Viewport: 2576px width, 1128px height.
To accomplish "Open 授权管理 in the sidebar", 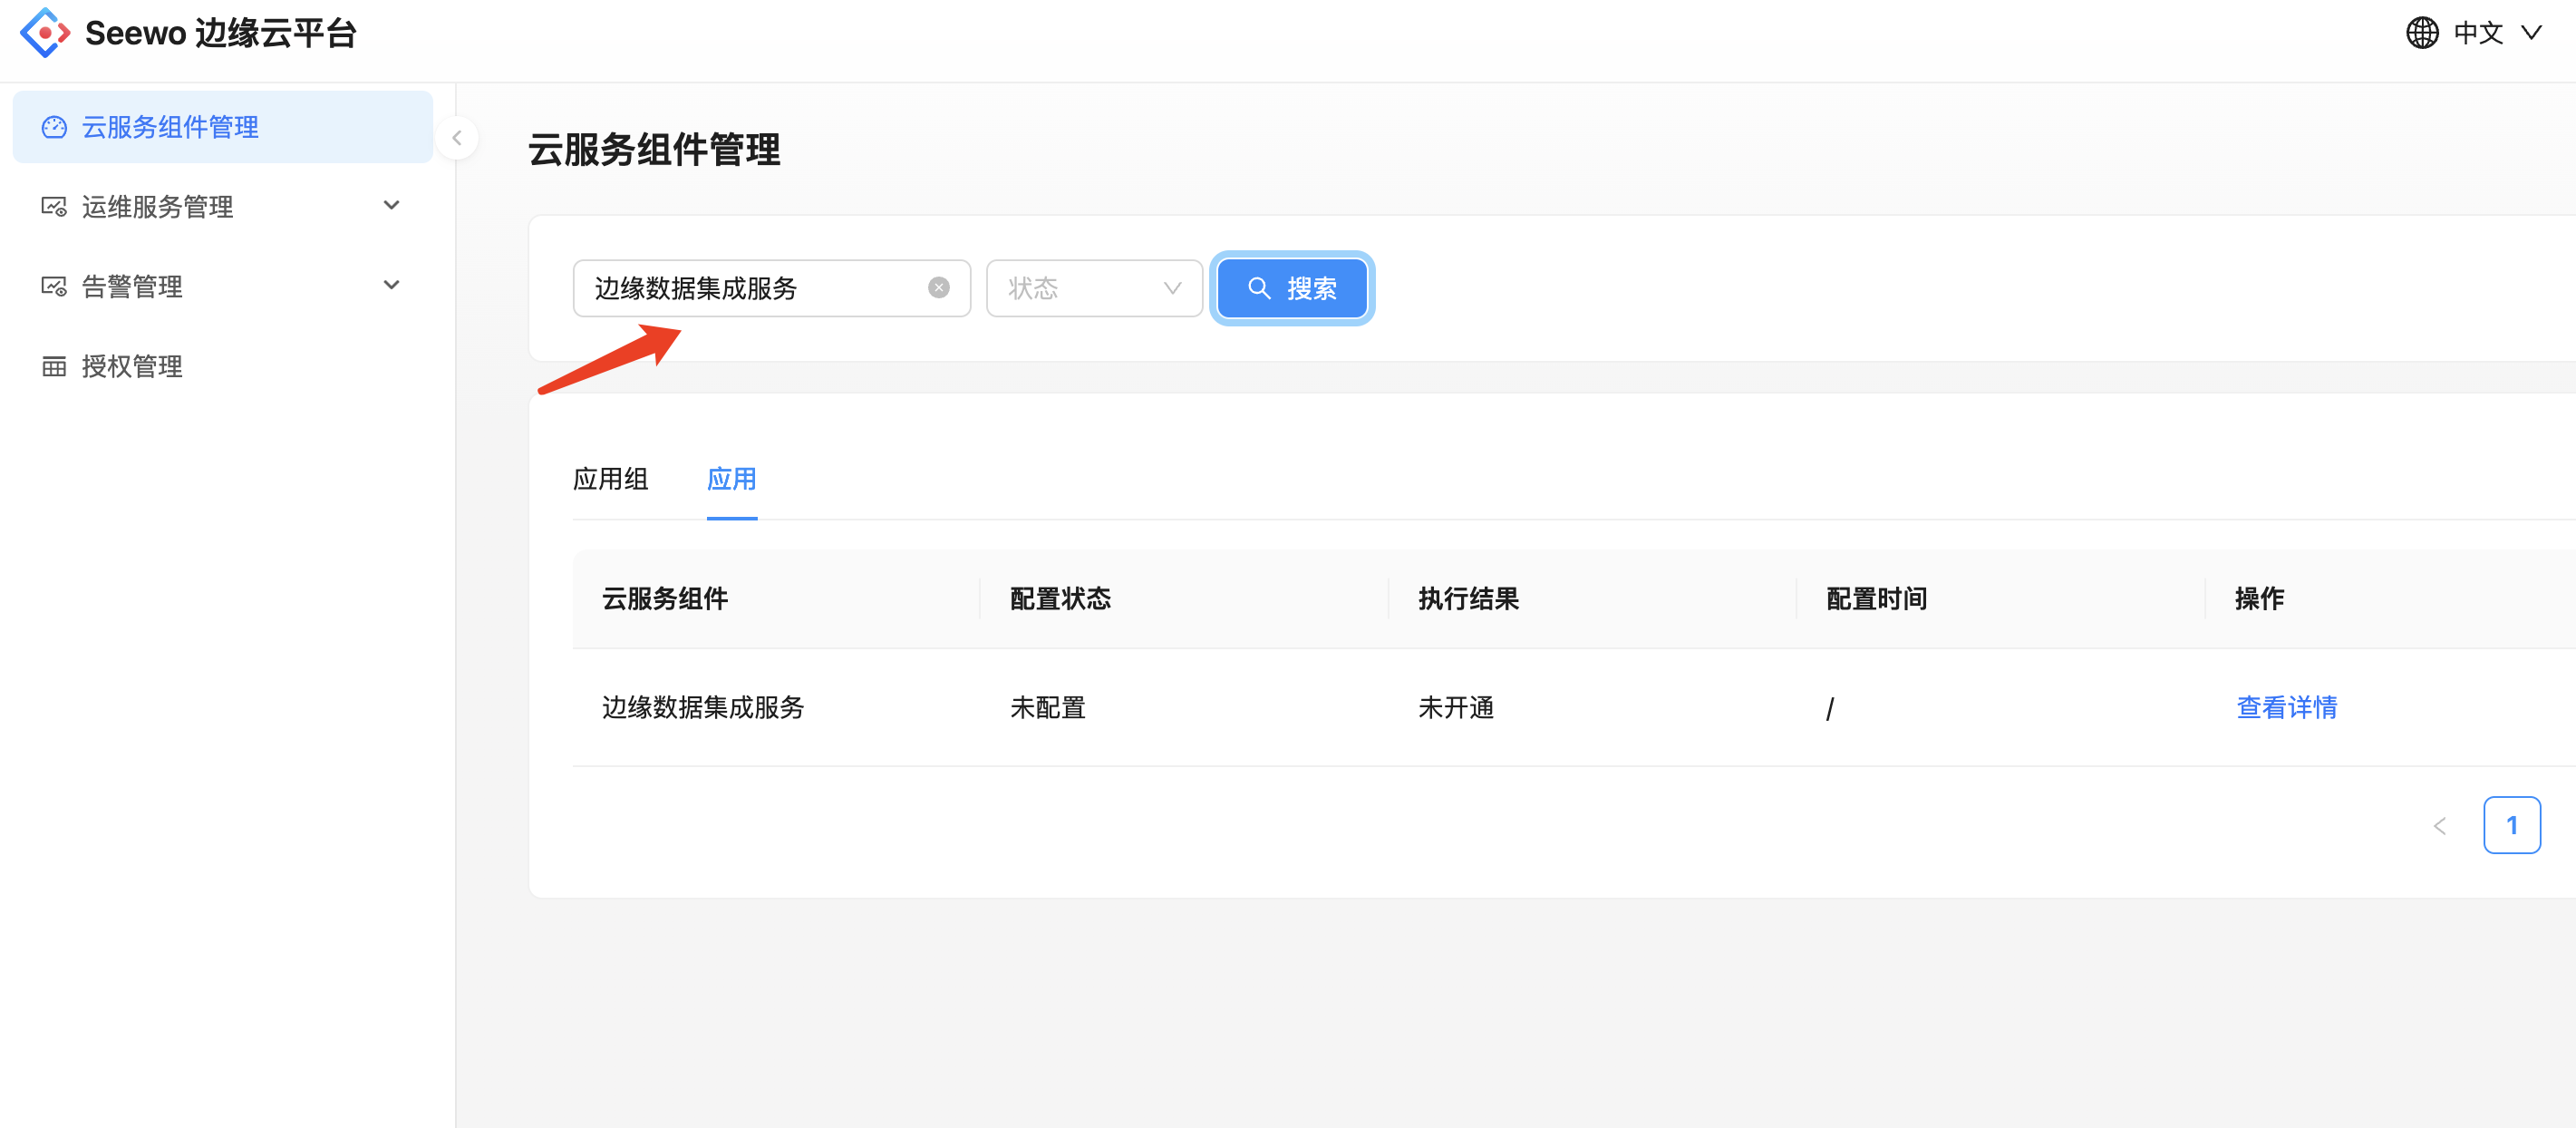I will point(223,366).
